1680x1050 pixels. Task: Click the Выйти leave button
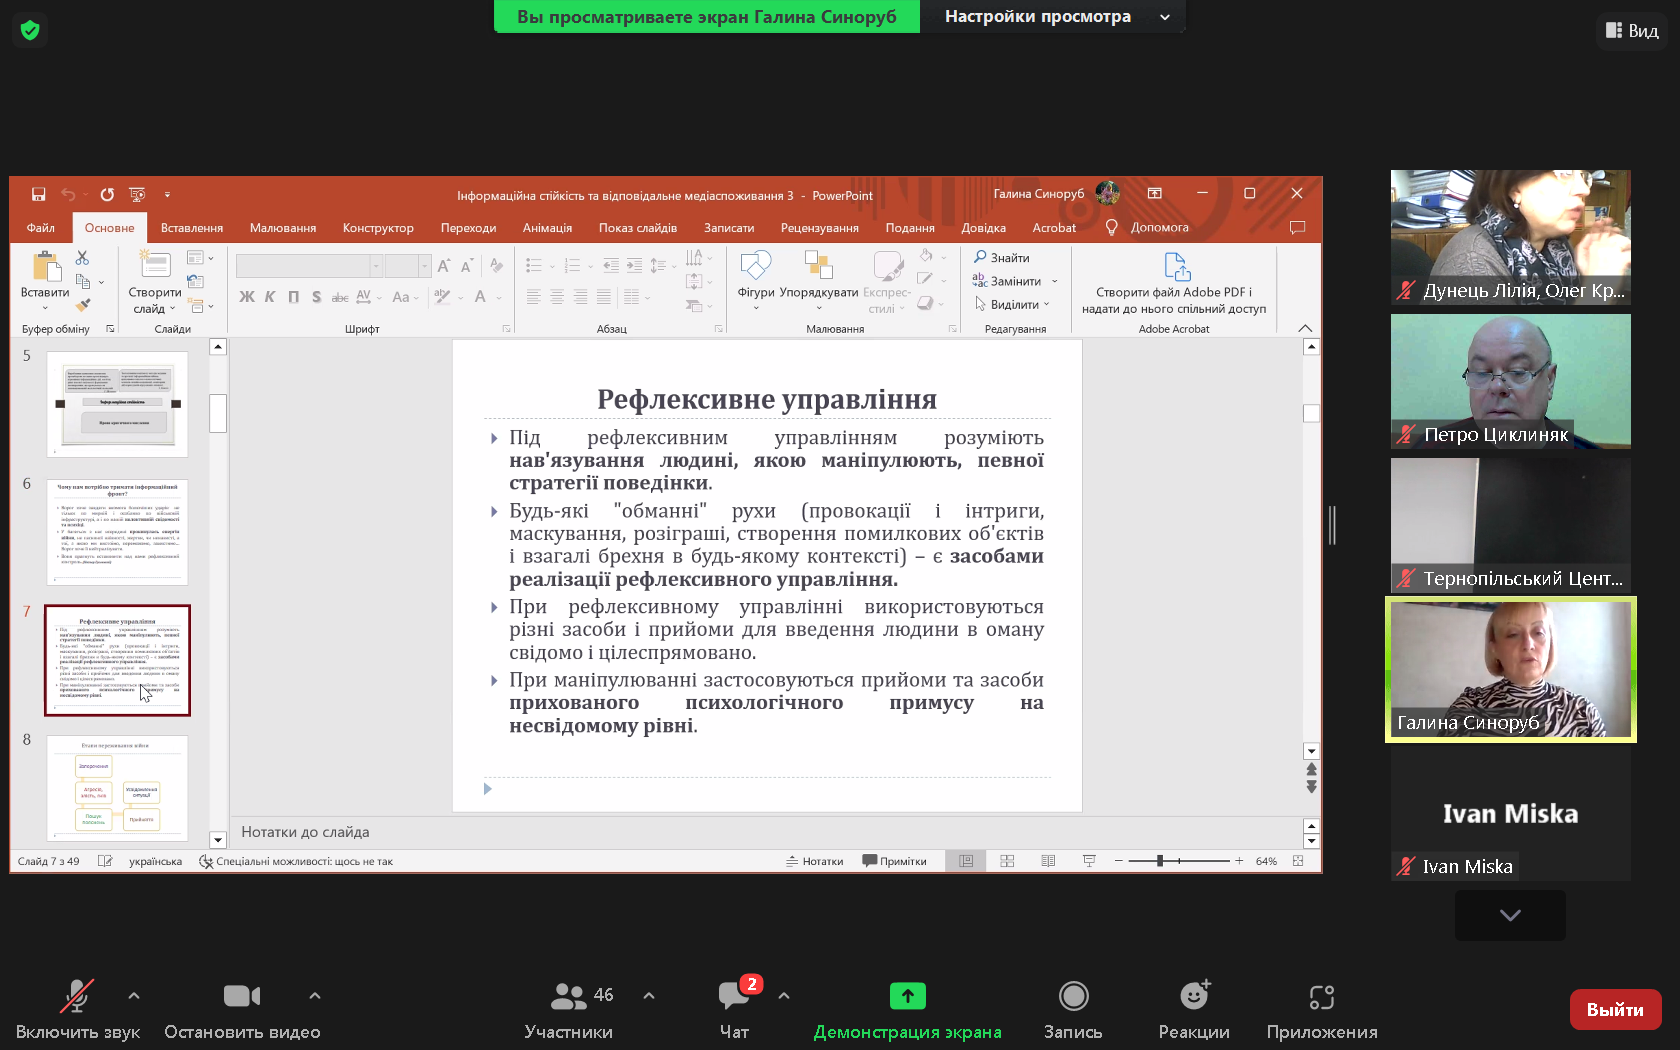click(x=1615, y=1009)
